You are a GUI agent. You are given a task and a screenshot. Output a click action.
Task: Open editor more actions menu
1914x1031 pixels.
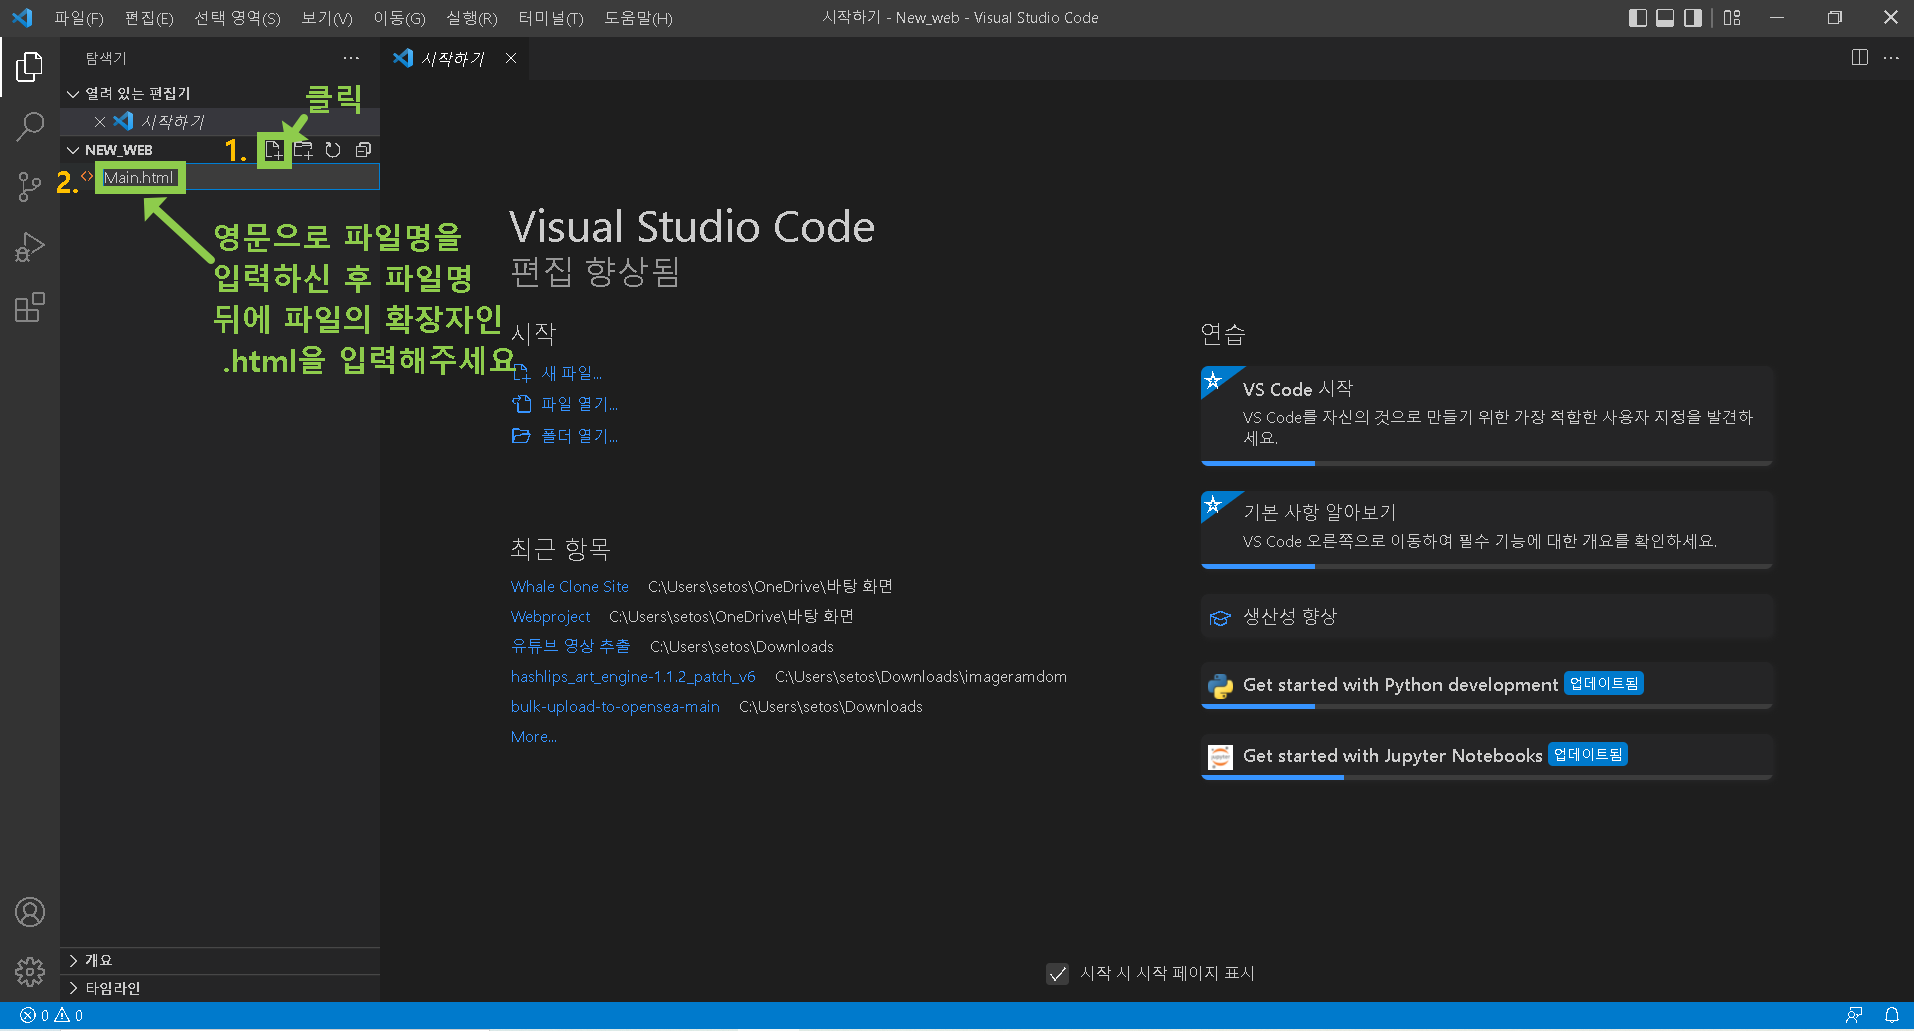(x=1891, y=58)
